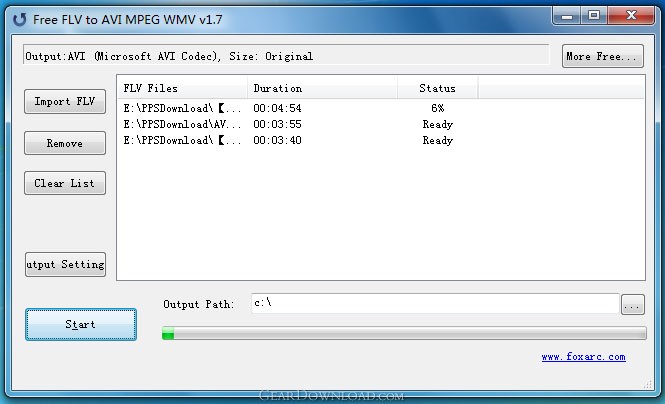Maximize the Free FLV to AVI window
Viewport: 665px width, 404px height.
(594, 16)
